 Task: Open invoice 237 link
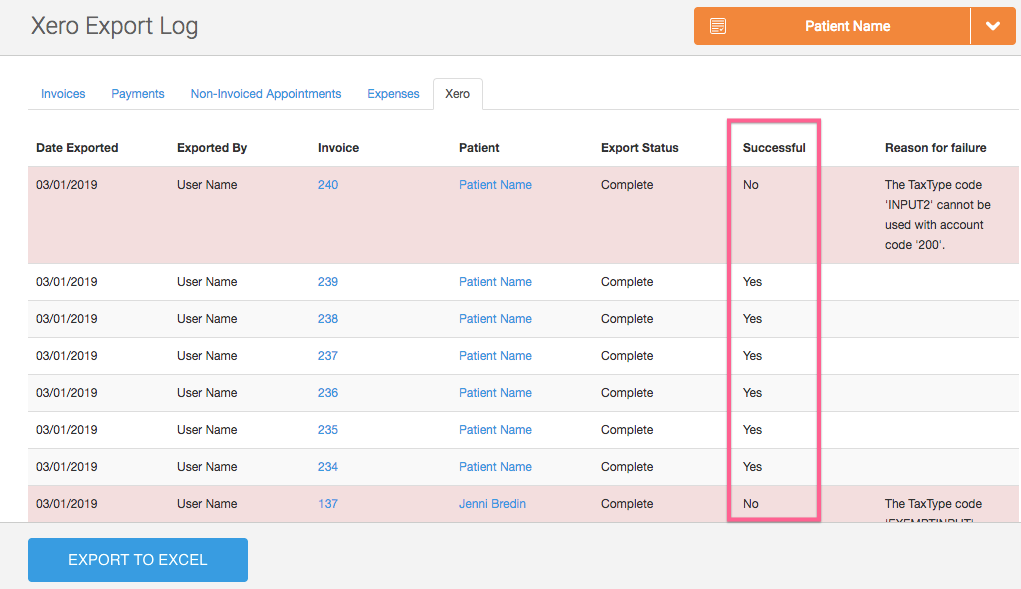328,356
